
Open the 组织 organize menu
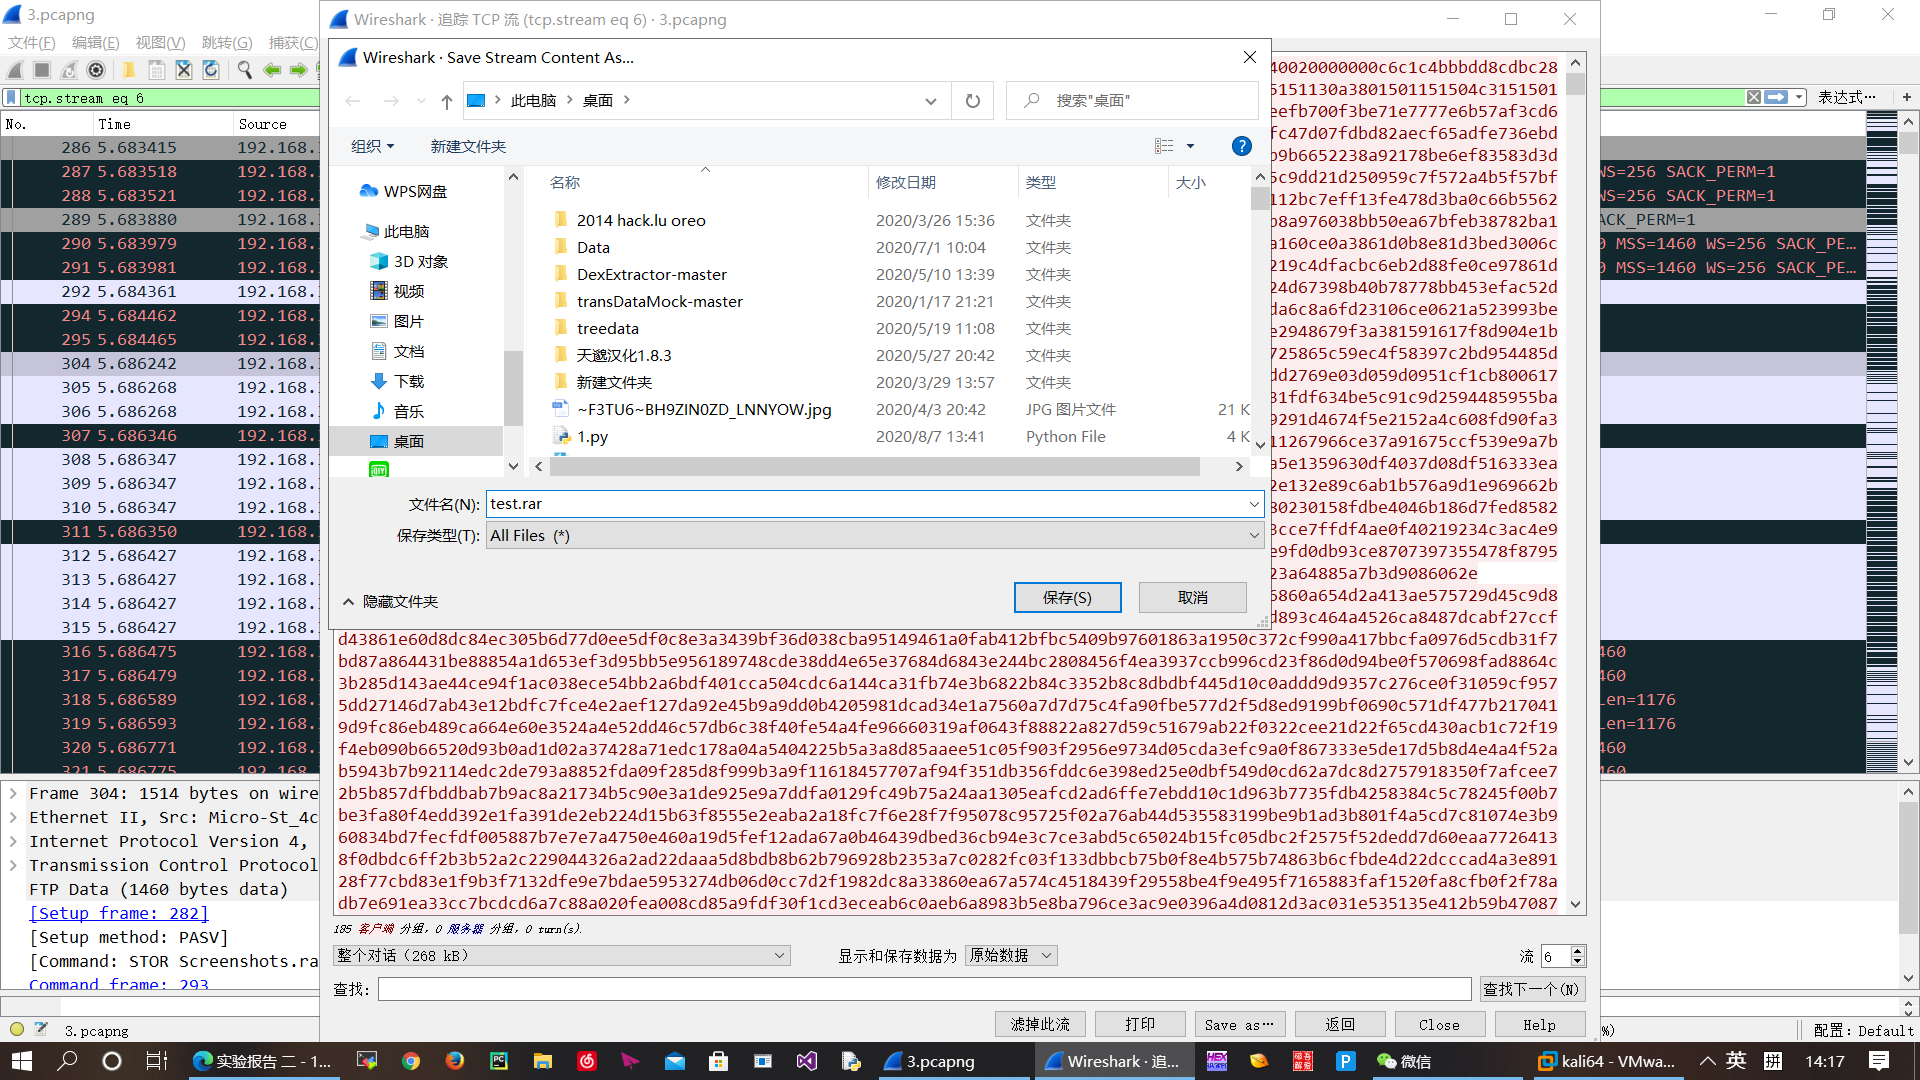point(372,146)
